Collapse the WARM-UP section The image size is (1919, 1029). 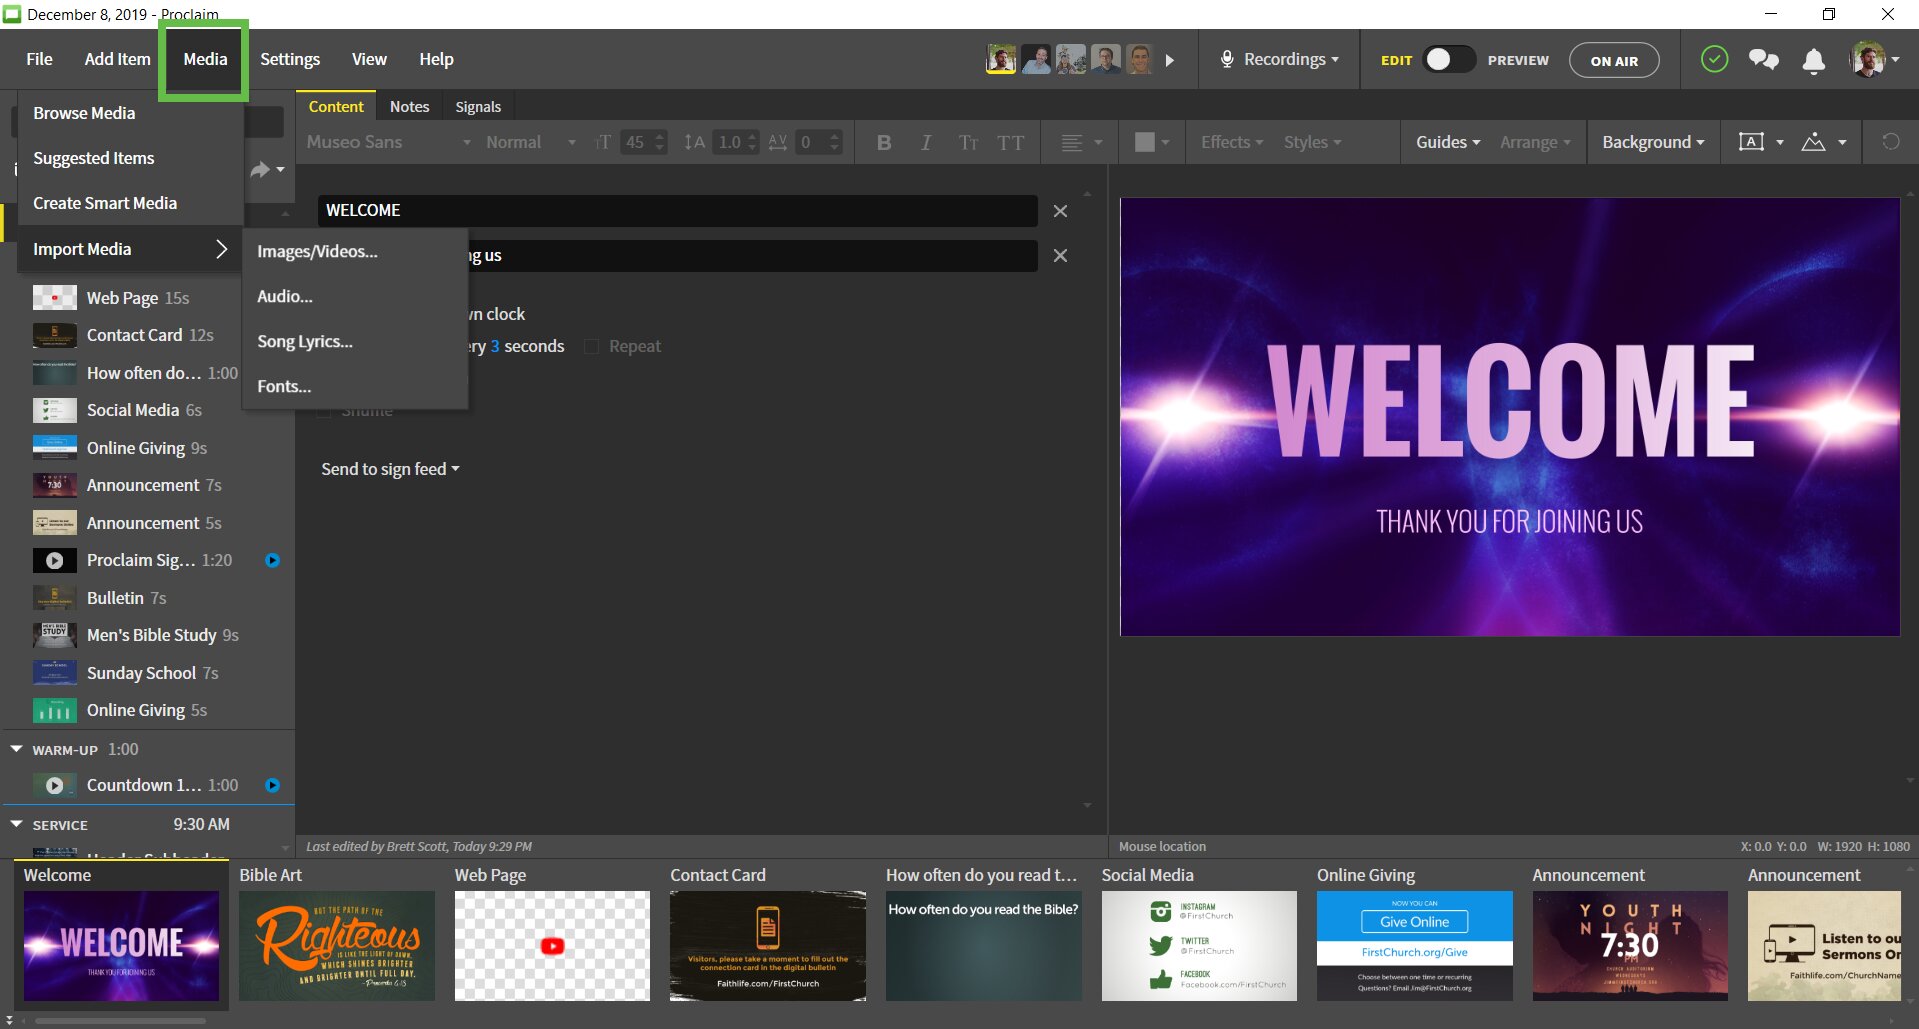[x=16, y=749]
